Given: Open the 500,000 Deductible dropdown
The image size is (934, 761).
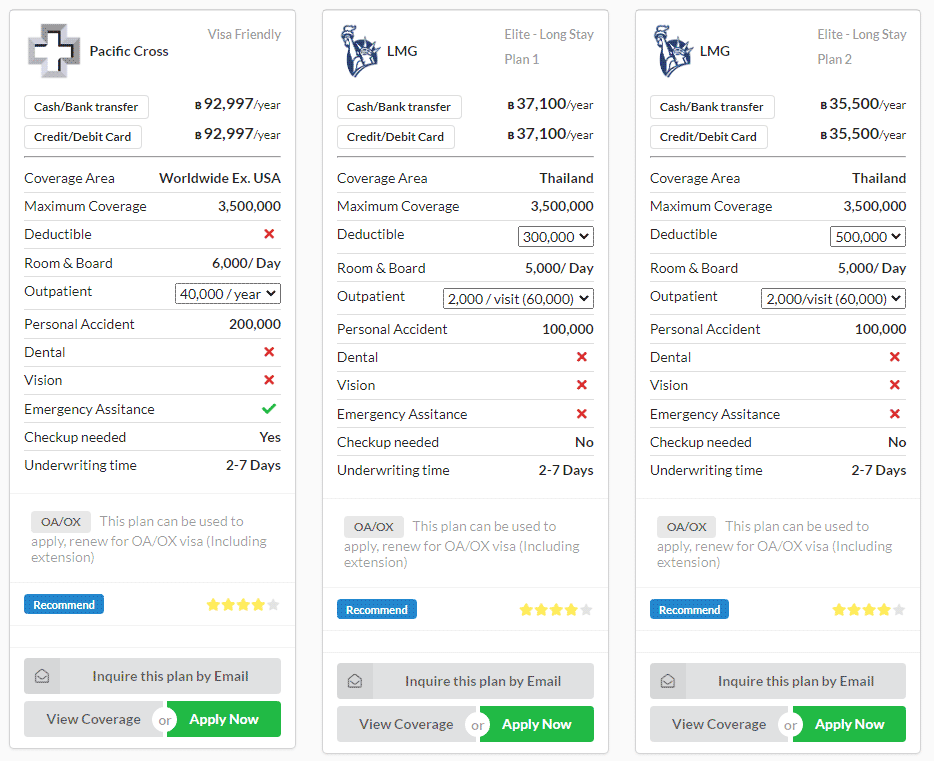Looking at the screenshot, I should (x=868, y=236).
